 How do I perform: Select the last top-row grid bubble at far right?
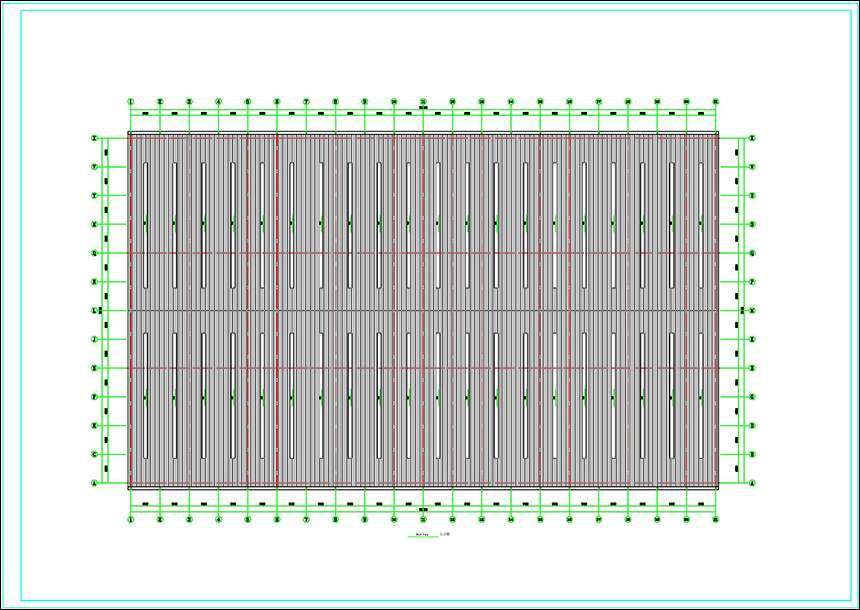pyautogui.click(x=716, y=101)
